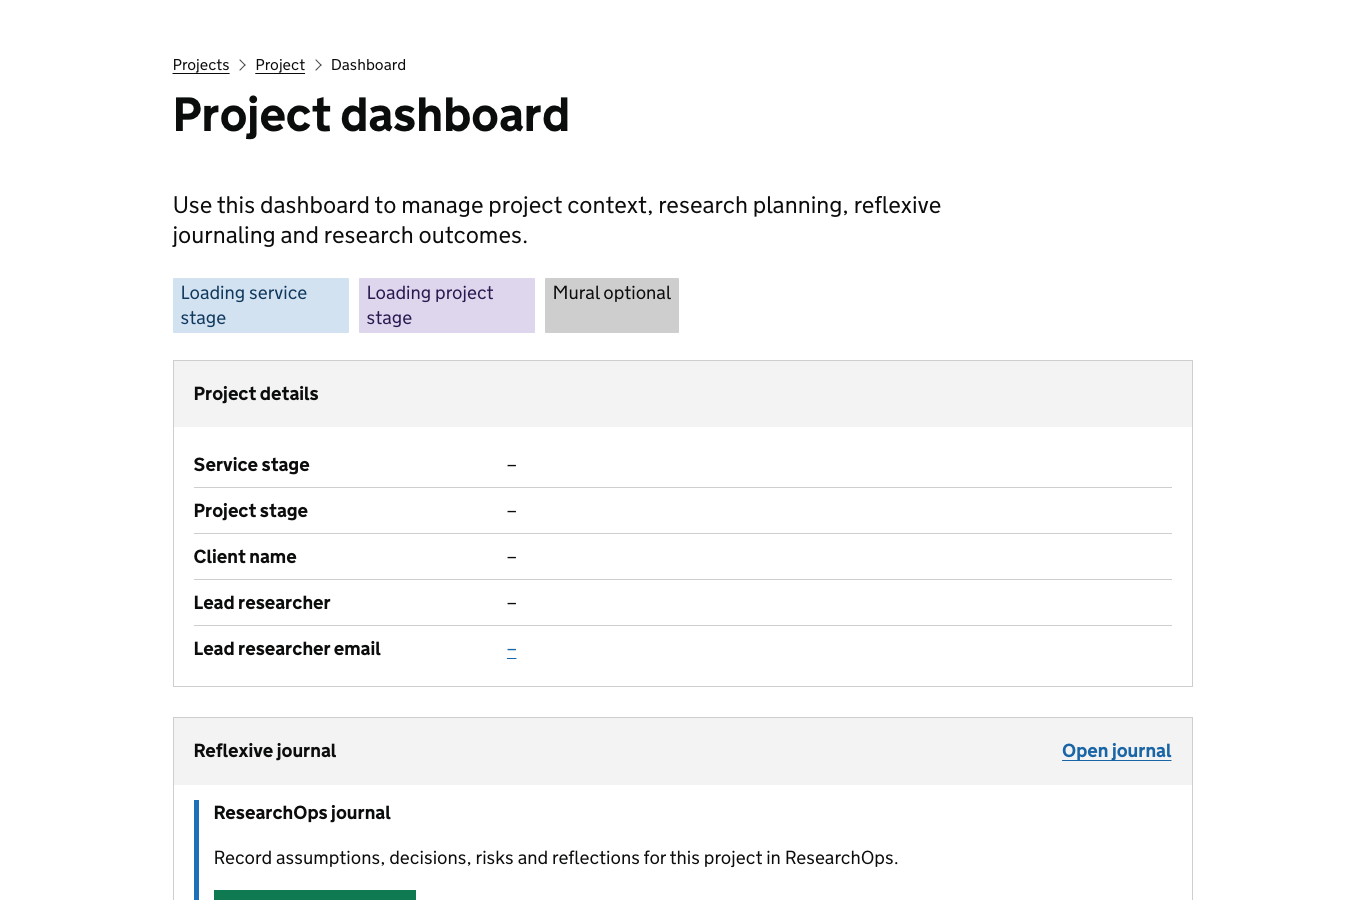Open the Projects breadcrumb link
Image resolution: width=1365 pixels, height=900 pixels.
(201, 65)
